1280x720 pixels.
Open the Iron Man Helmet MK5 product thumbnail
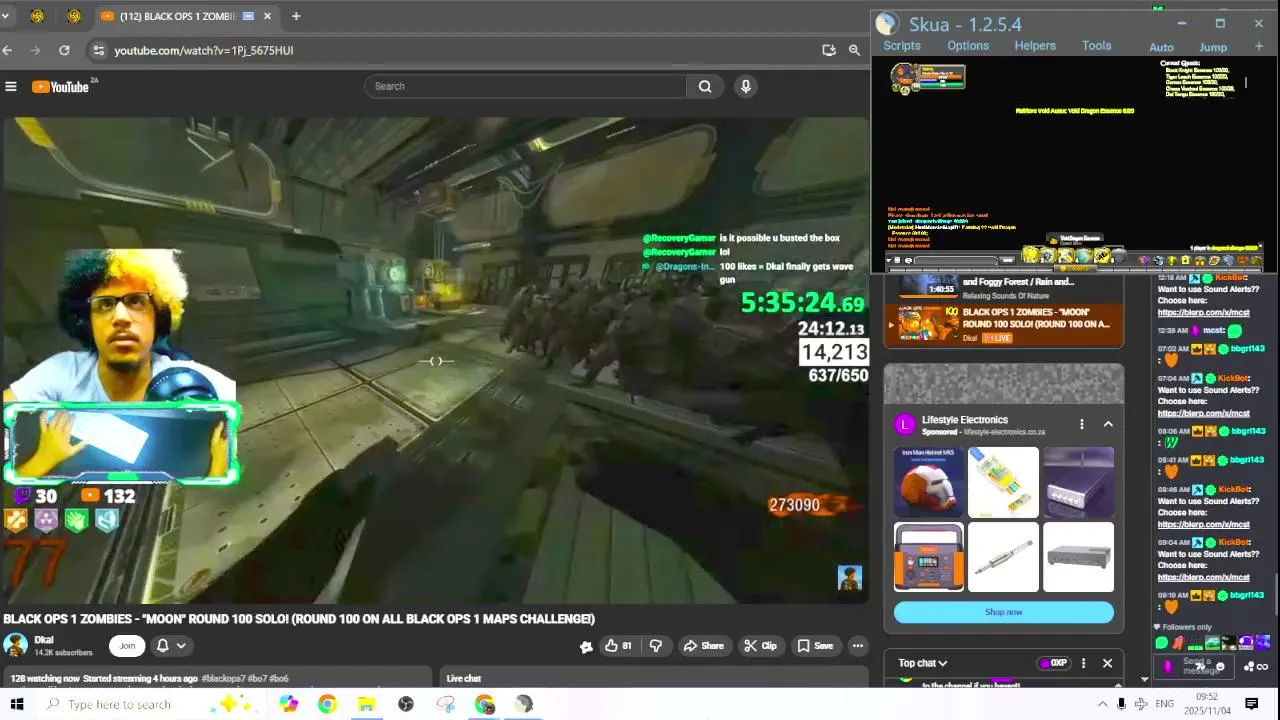tap(929, 482)
